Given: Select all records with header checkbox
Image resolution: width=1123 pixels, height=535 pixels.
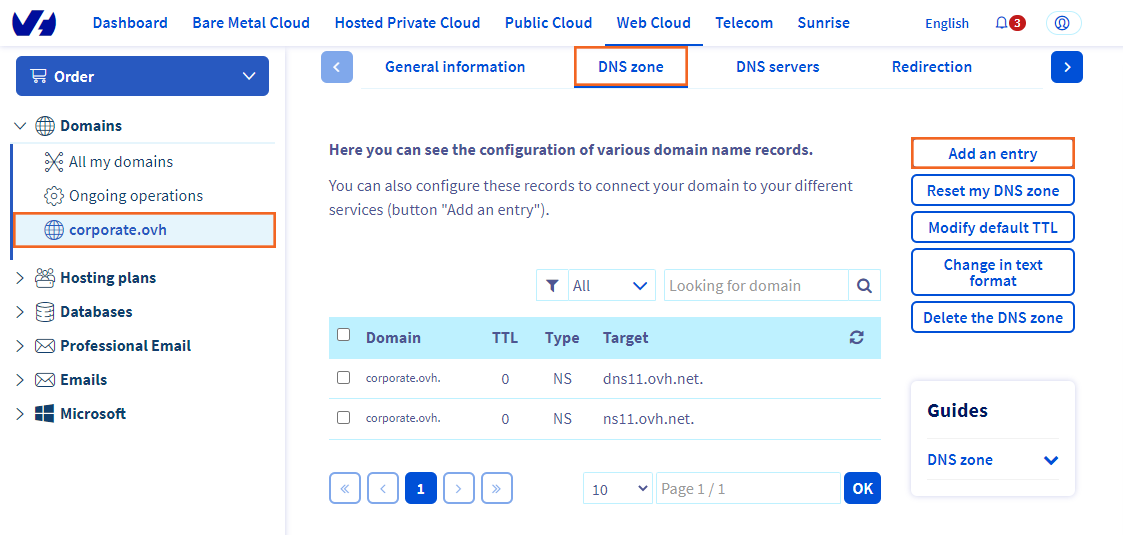Looking at the screenshot, I should point(344,336).
